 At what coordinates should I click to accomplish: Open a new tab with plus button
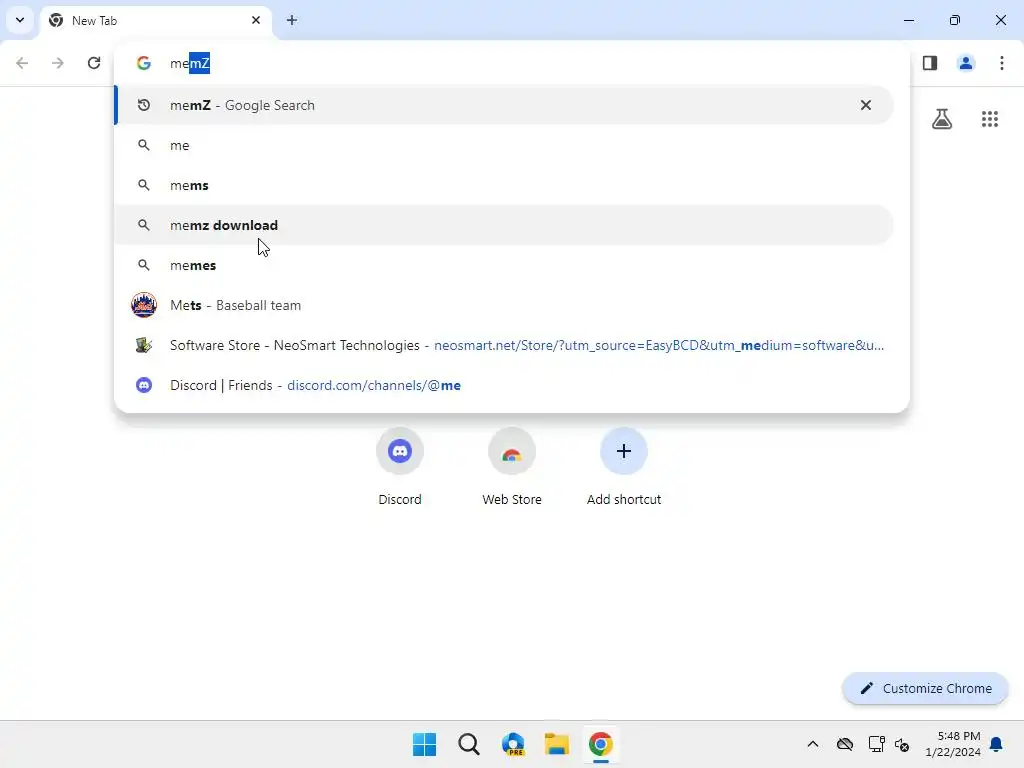[x=292, y=20]
